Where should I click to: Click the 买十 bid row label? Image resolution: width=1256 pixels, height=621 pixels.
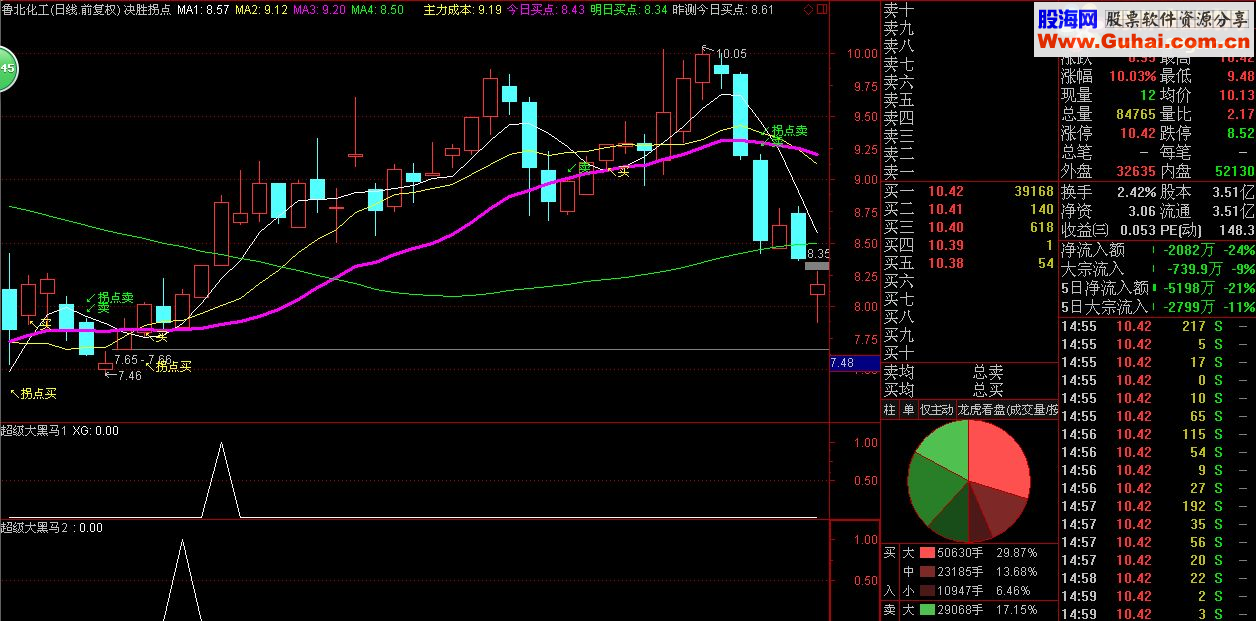pyautogui.click(x=899, y=353)
